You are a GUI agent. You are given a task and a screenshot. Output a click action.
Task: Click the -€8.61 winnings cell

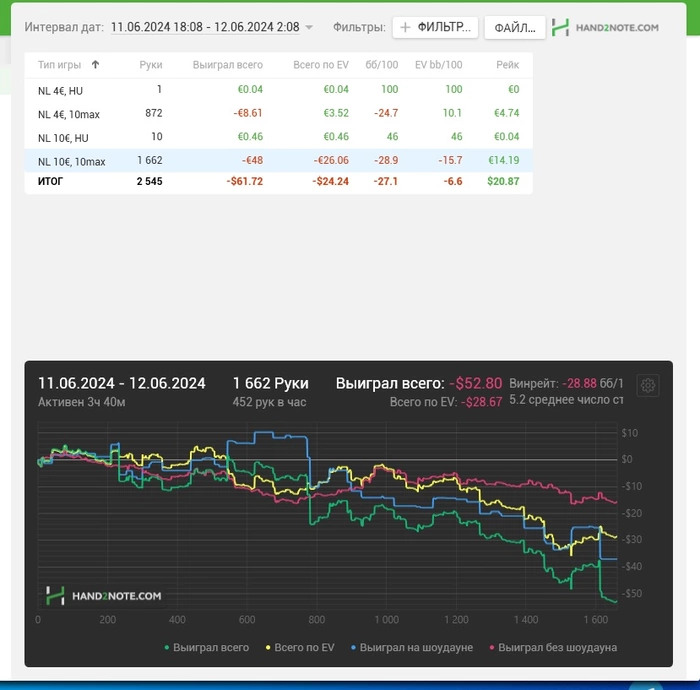click(248, 113)
